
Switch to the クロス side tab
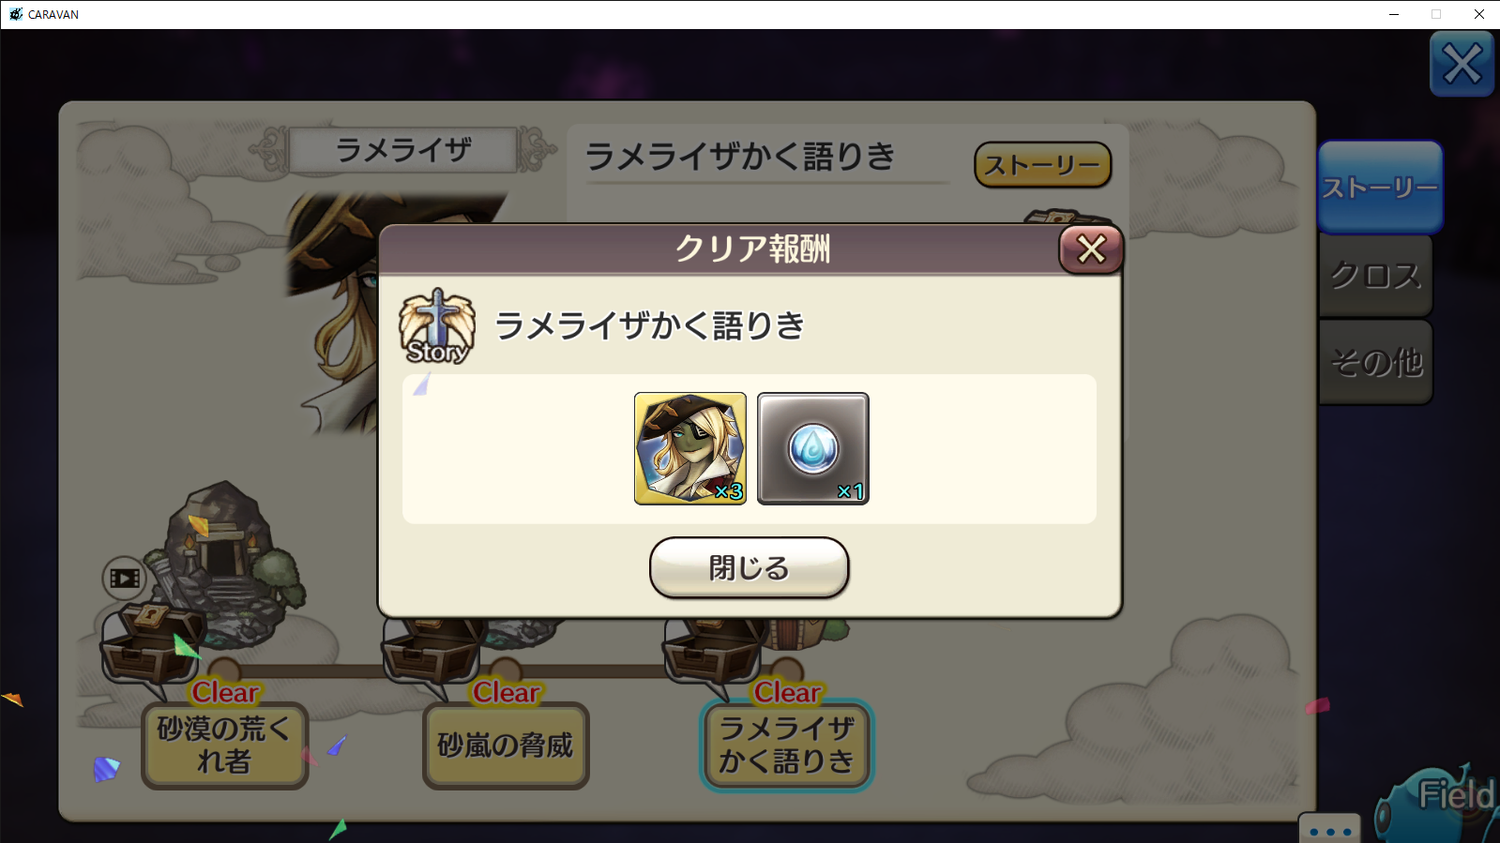[1376, 276]
